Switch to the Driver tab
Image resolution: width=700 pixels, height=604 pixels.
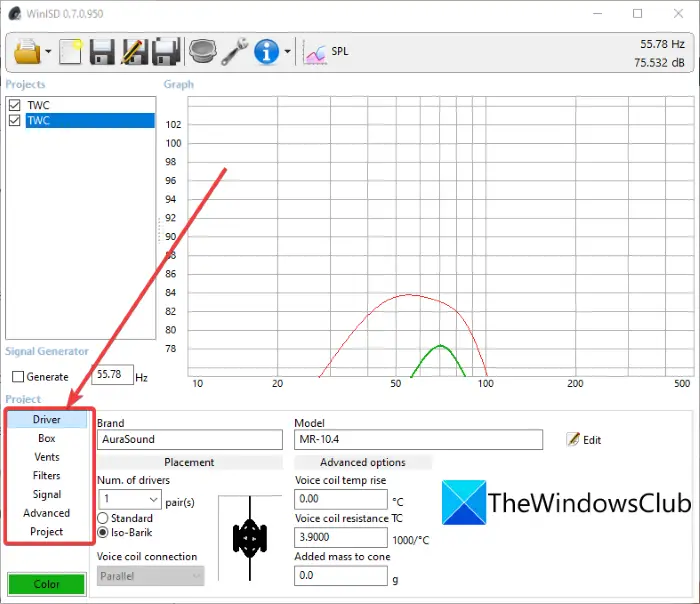tap(47, 420)
